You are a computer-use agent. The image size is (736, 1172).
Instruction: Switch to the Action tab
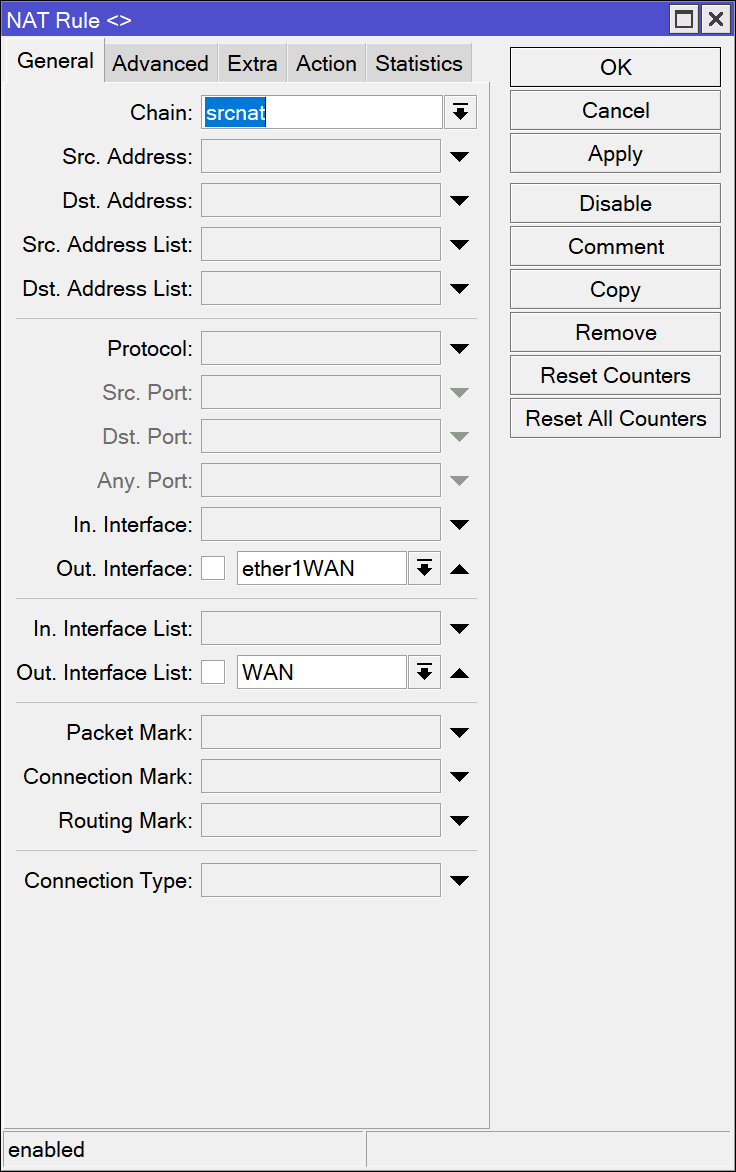pos(326,64)
